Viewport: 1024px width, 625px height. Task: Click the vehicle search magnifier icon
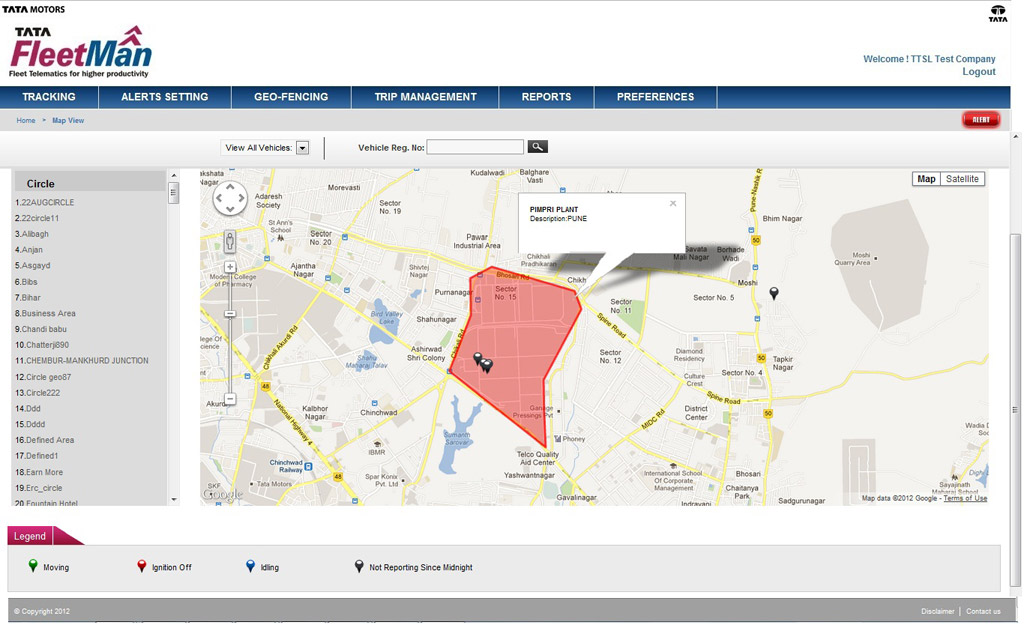click(x=537, y=147)
